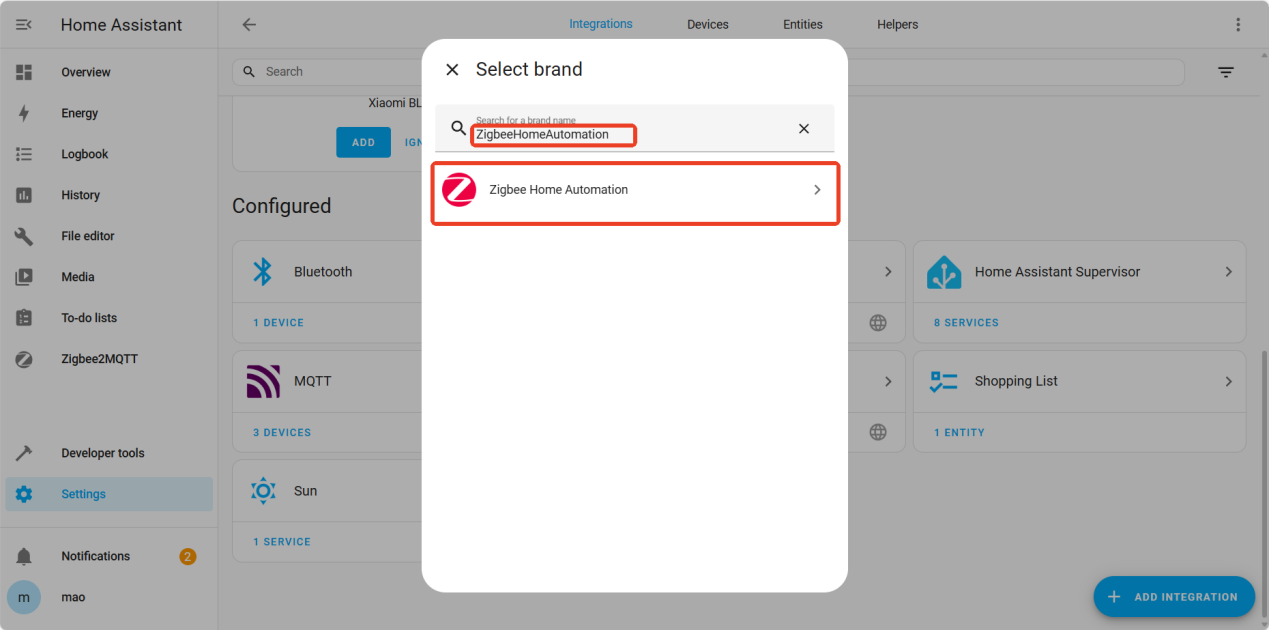Open Supervisor 8 SERVICES link
The image size is (1269, 630).
(x=966, y=323)
